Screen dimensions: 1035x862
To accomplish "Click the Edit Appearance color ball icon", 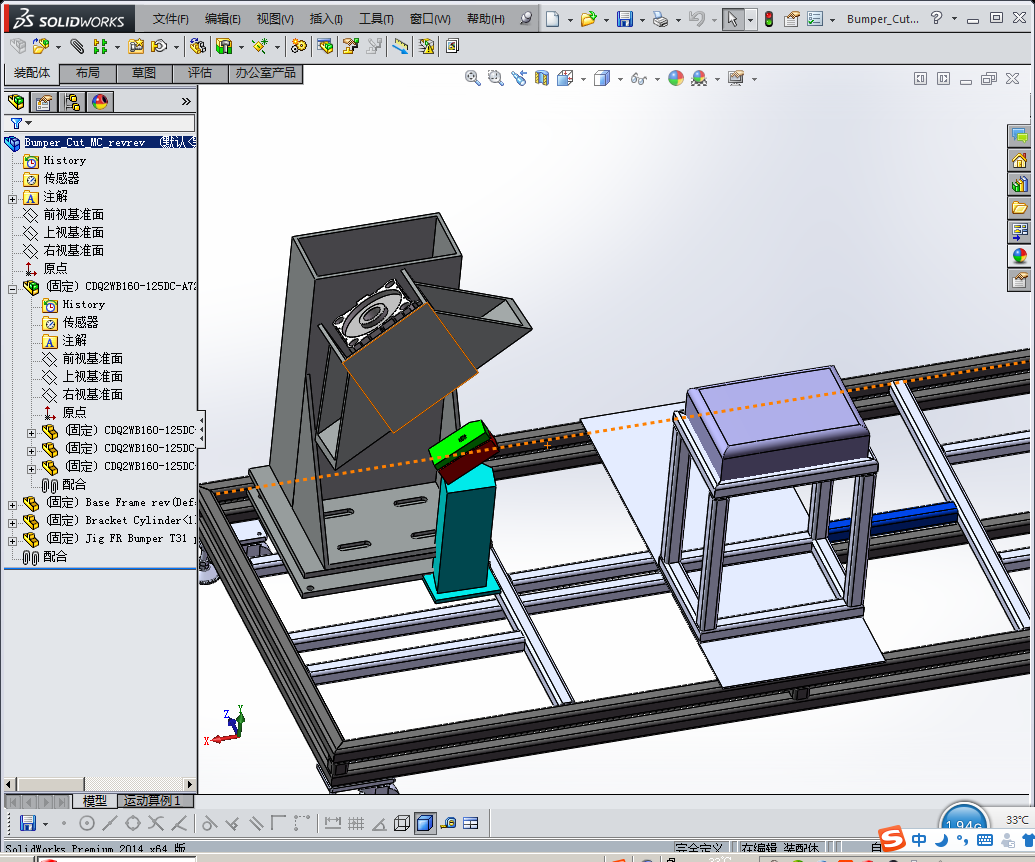I will coord(676,79).
